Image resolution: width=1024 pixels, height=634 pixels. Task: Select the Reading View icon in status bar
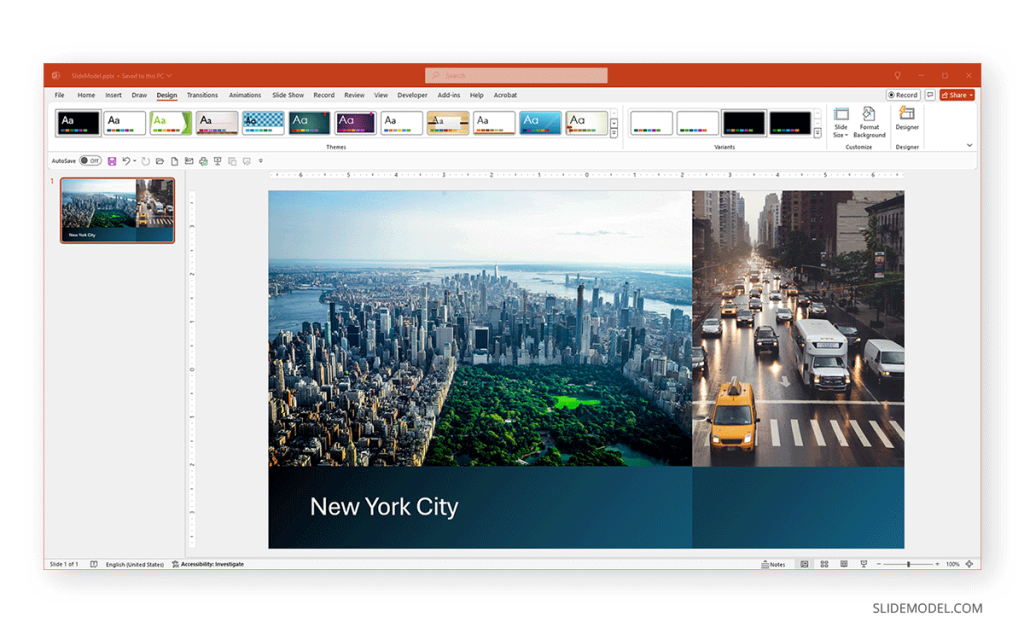tap(843, 563)
